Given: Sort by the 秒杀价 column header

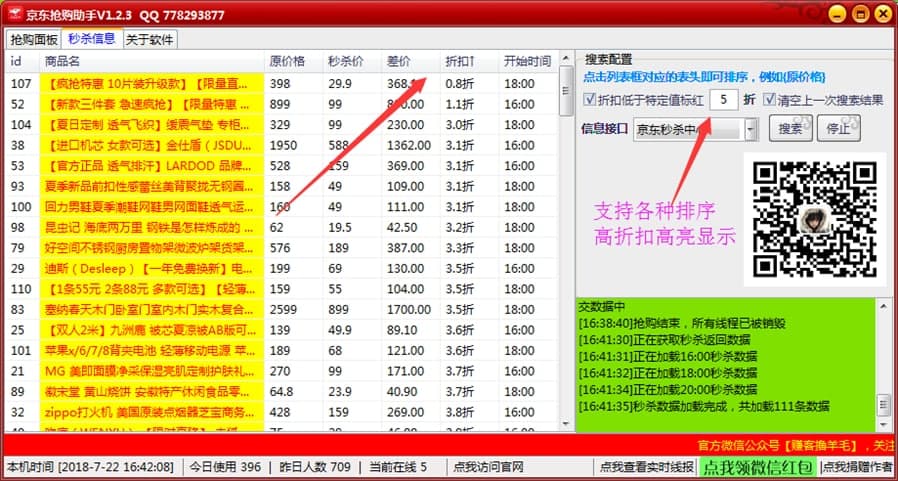Looking at the screenshot, I should [x=352, y=61].
